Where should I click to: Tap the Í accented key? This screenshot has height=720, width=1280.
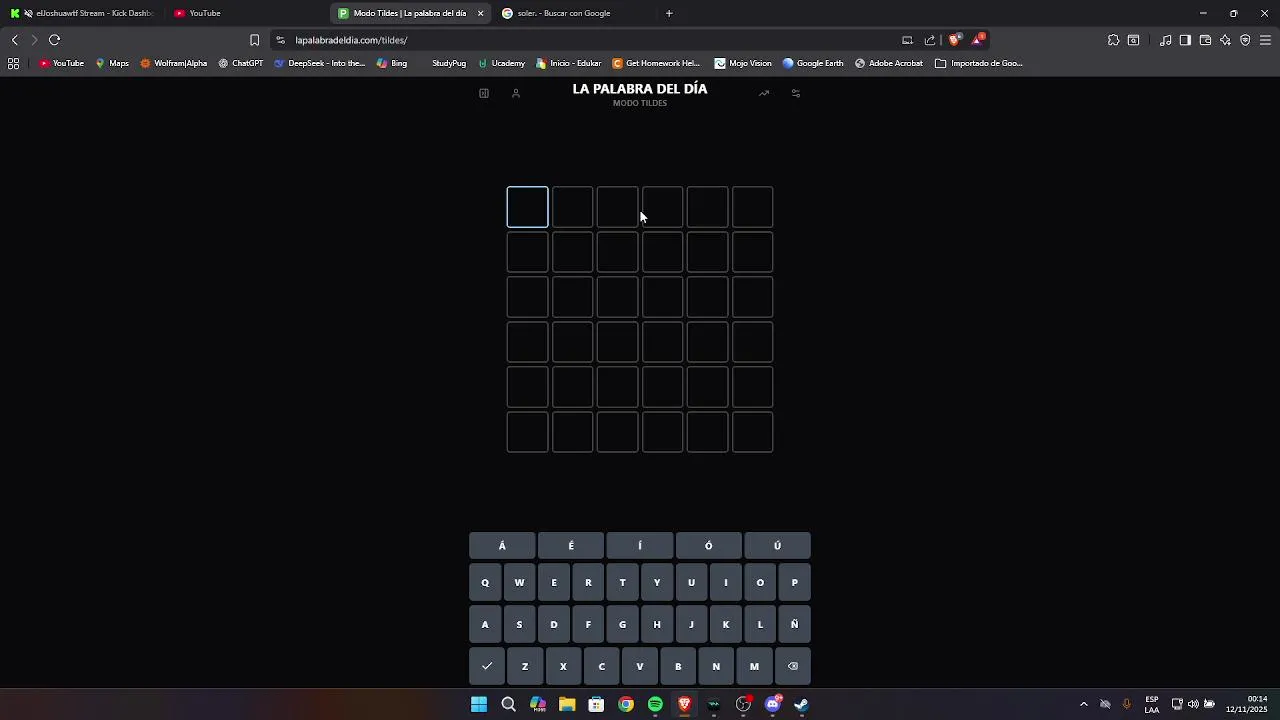[640, 546]
